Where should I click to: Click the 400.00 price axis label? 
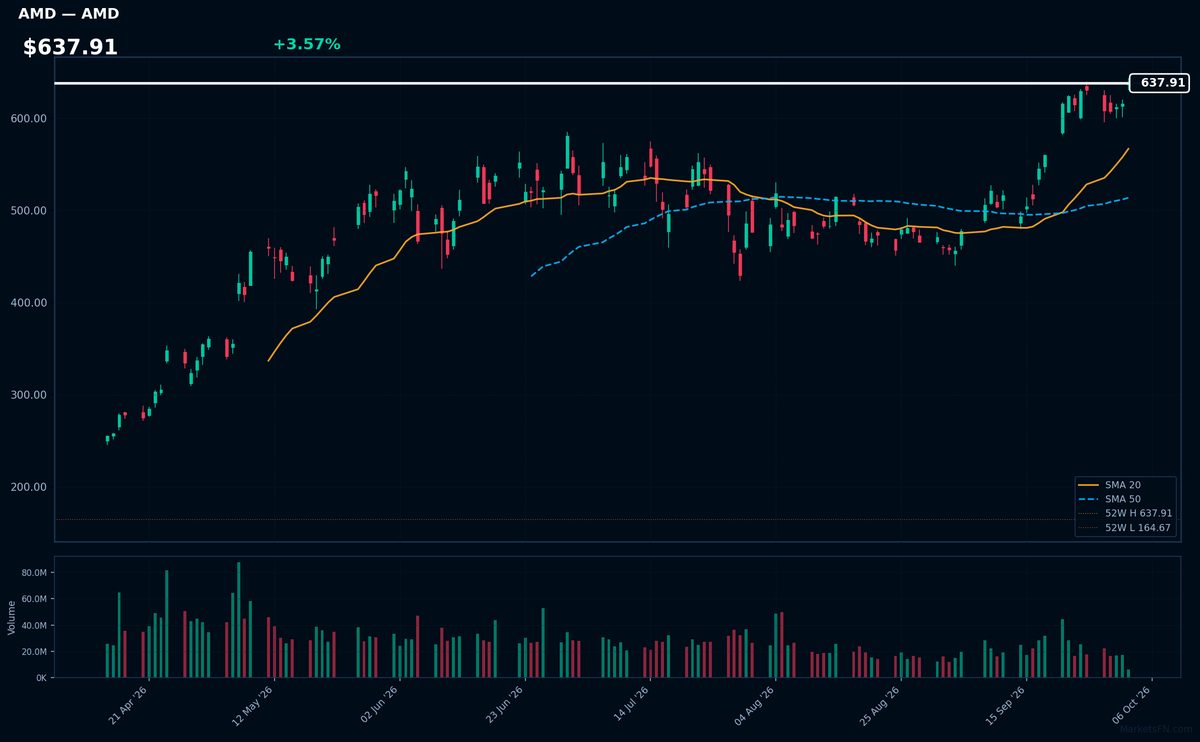28,303
